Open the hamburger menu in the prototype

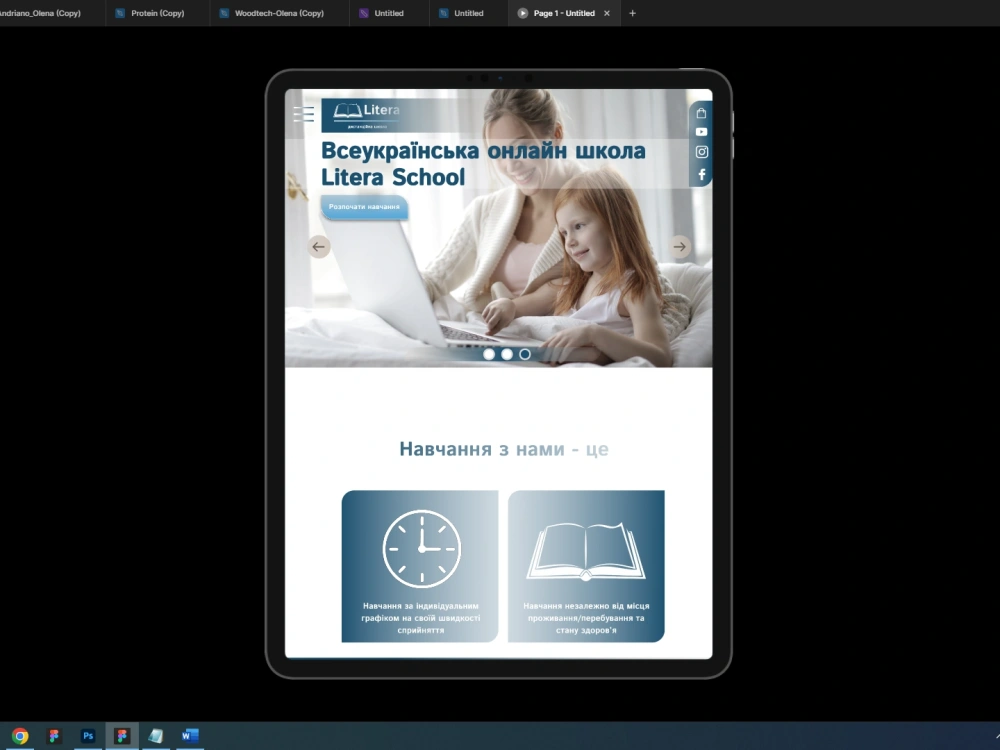point(304,114)
